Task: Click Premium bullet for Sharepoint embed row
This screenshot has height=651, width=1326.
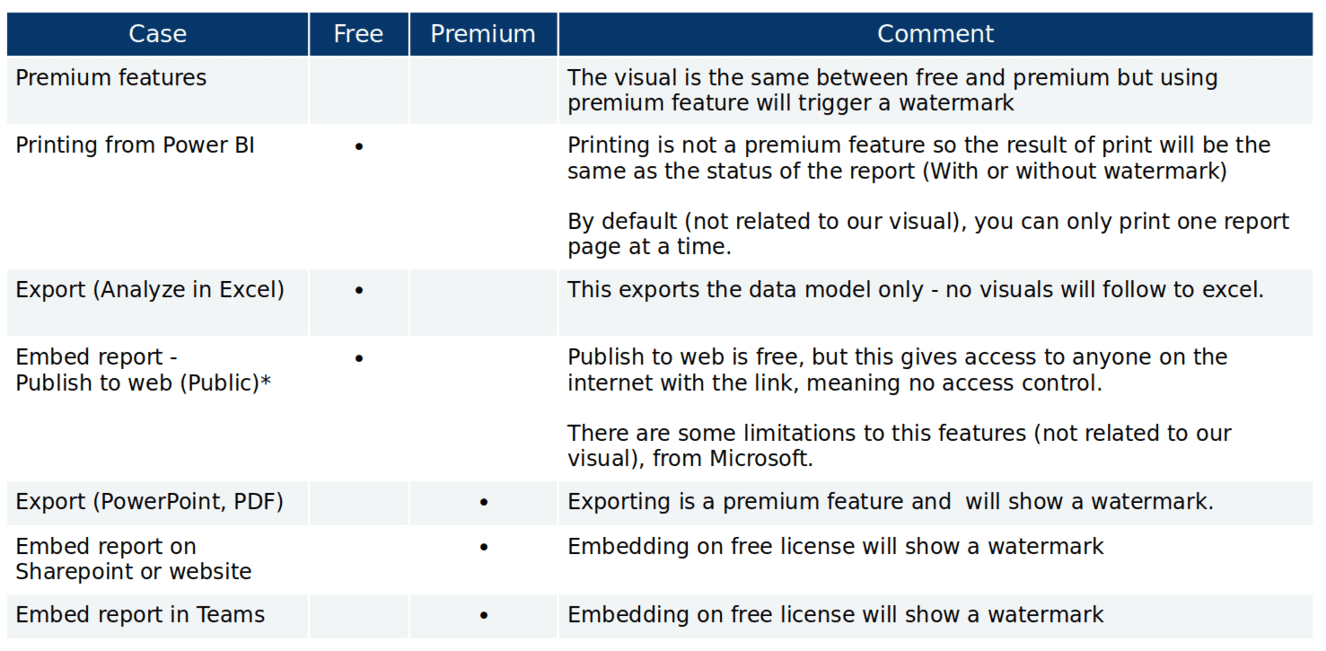Action: (x=484, y=548)
